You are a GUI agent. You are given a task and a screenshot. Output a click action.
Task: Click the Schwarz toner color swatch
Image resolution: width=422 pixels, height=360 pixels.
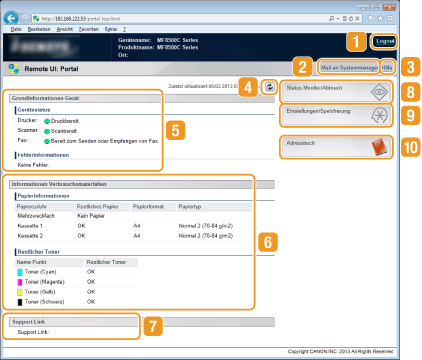[20, 302]
